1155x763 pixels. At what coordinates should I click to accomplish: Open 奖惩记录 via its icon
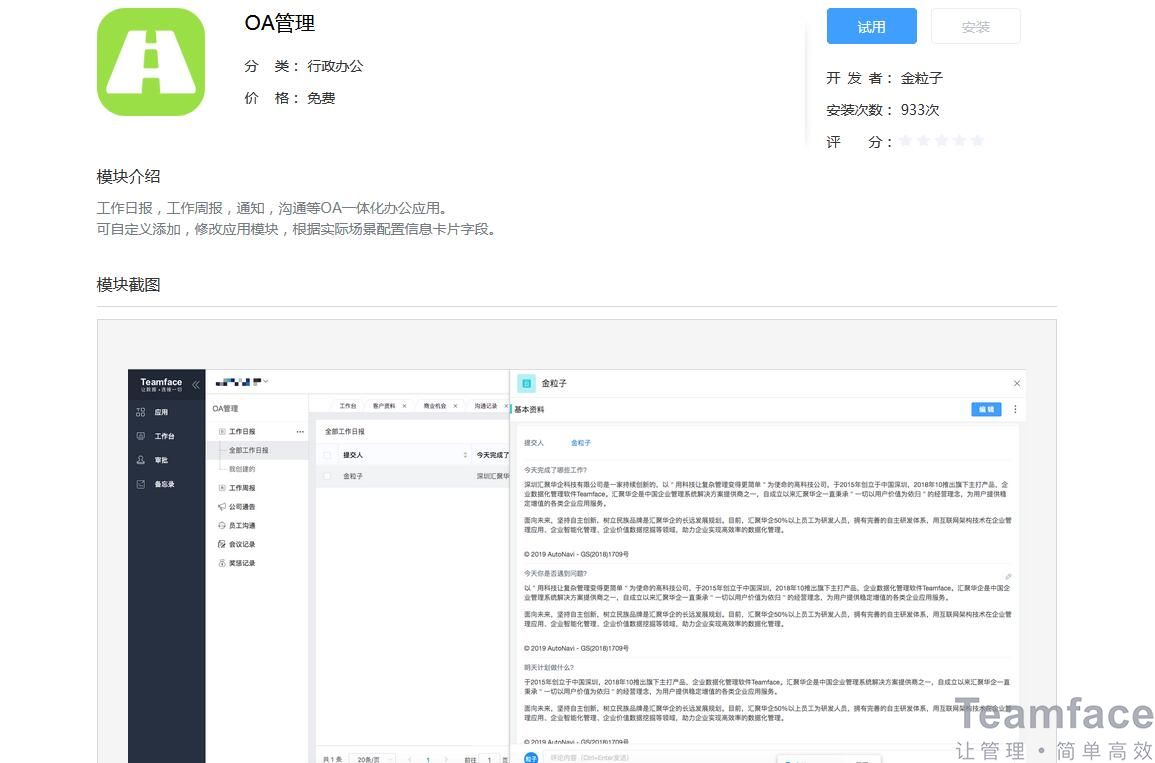point(221,564)
